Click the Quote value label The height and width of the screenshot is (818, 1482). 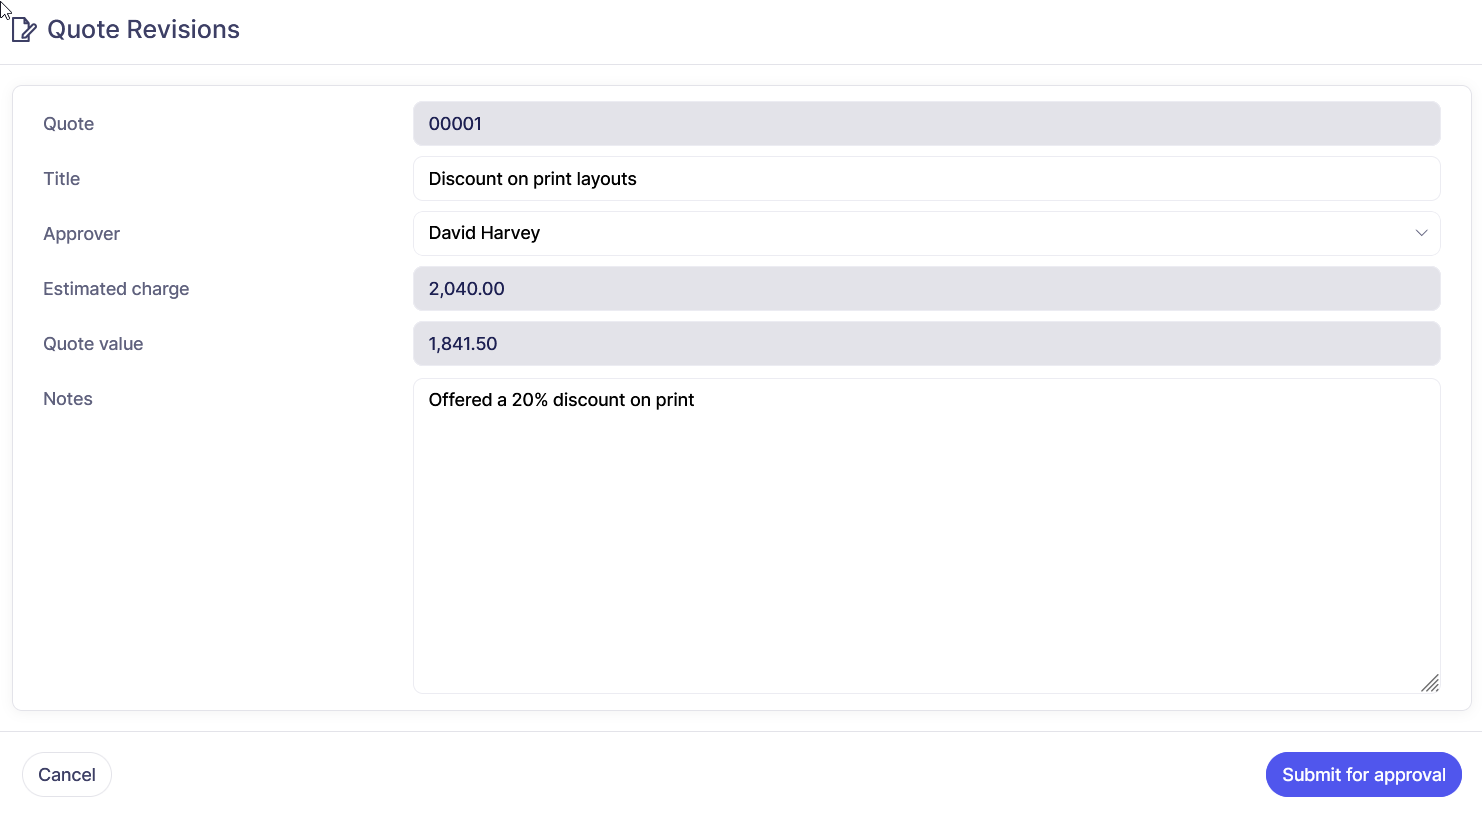point(93,344)
